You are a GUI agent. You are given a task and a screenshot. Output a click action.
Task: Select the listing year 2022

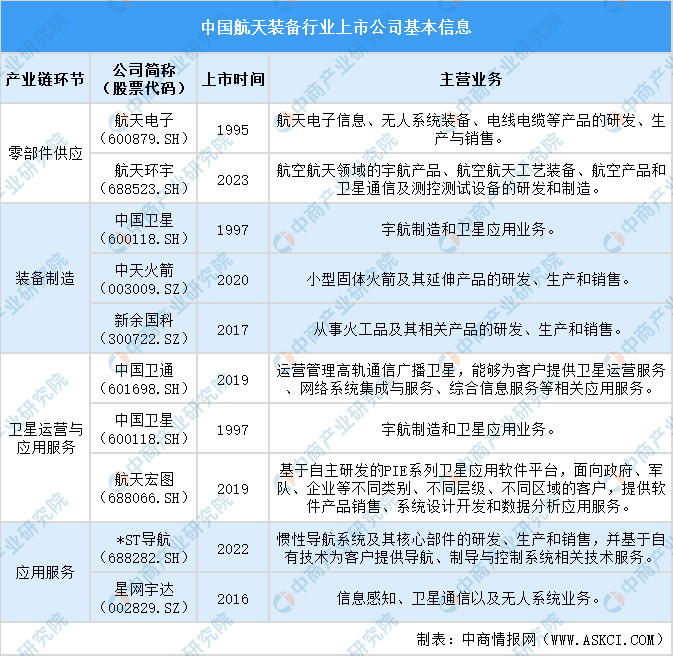[x=233, y=549]
